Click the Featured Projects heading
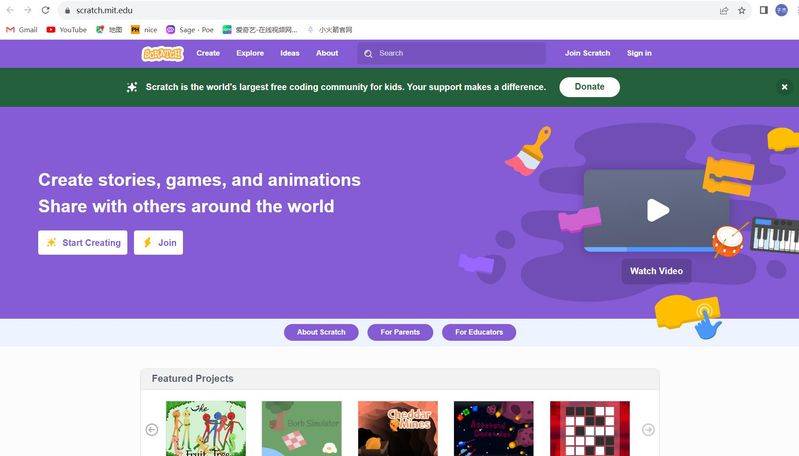 pos(193,379)
